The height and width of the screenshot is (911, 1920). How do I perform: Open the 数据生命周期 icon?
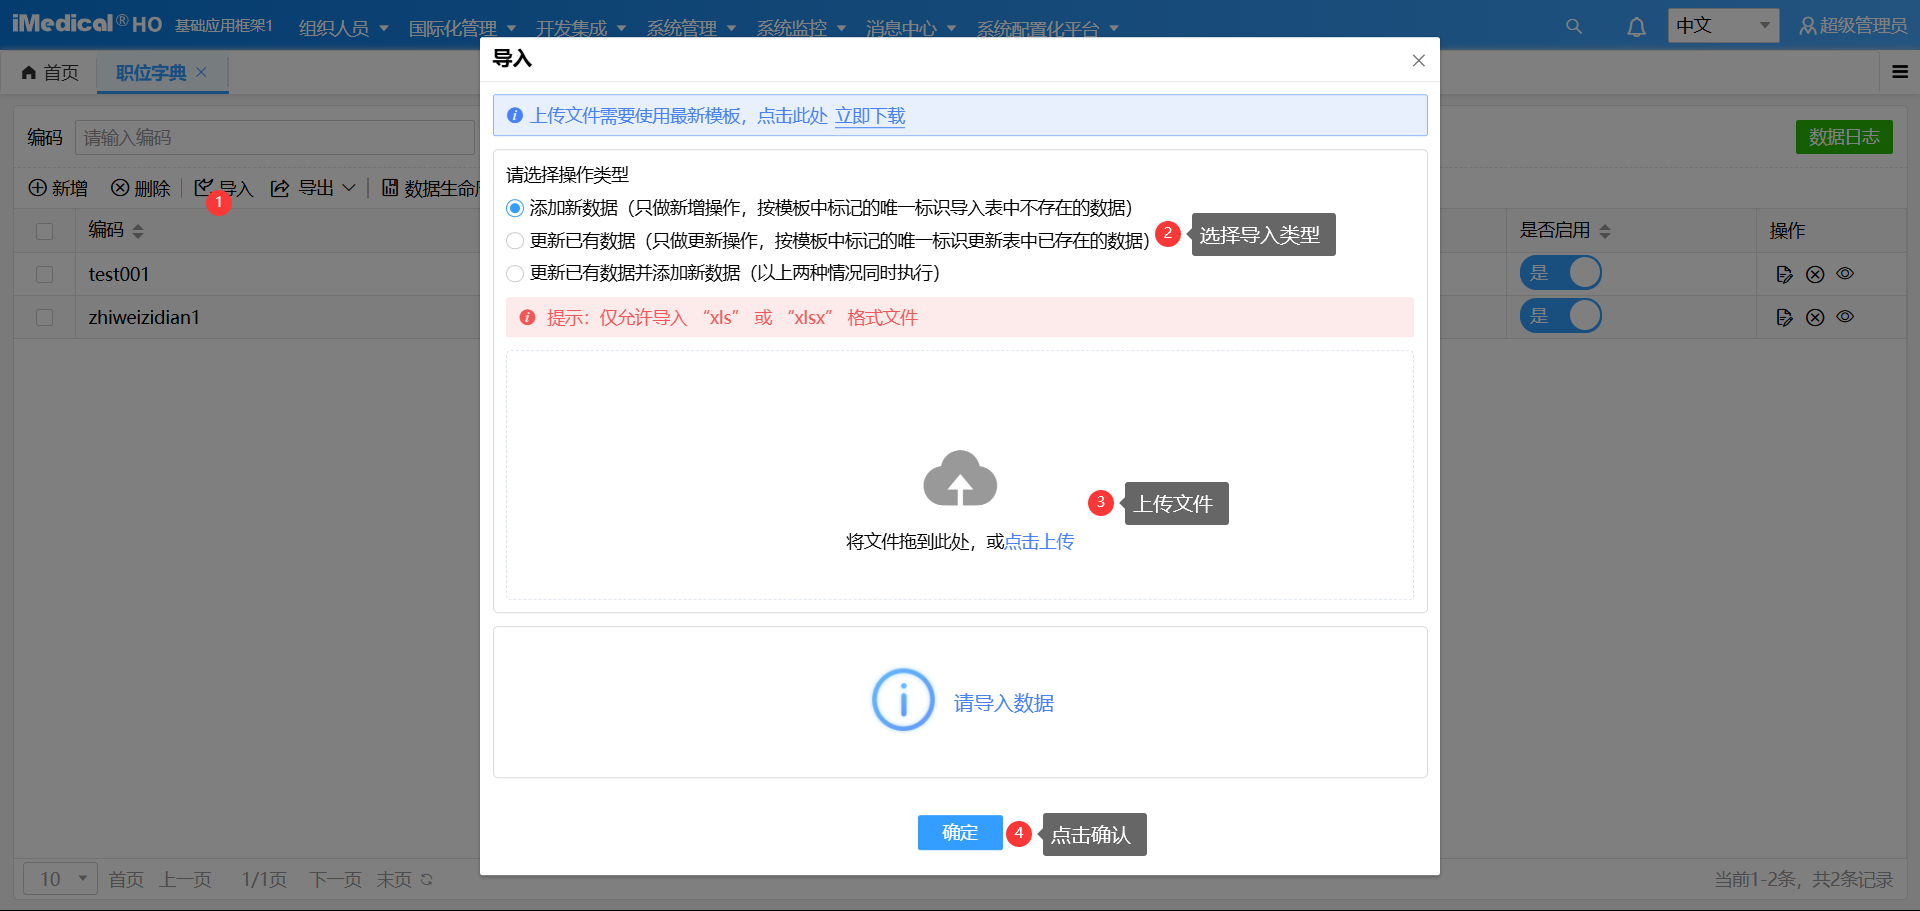(x=390, y=188)
